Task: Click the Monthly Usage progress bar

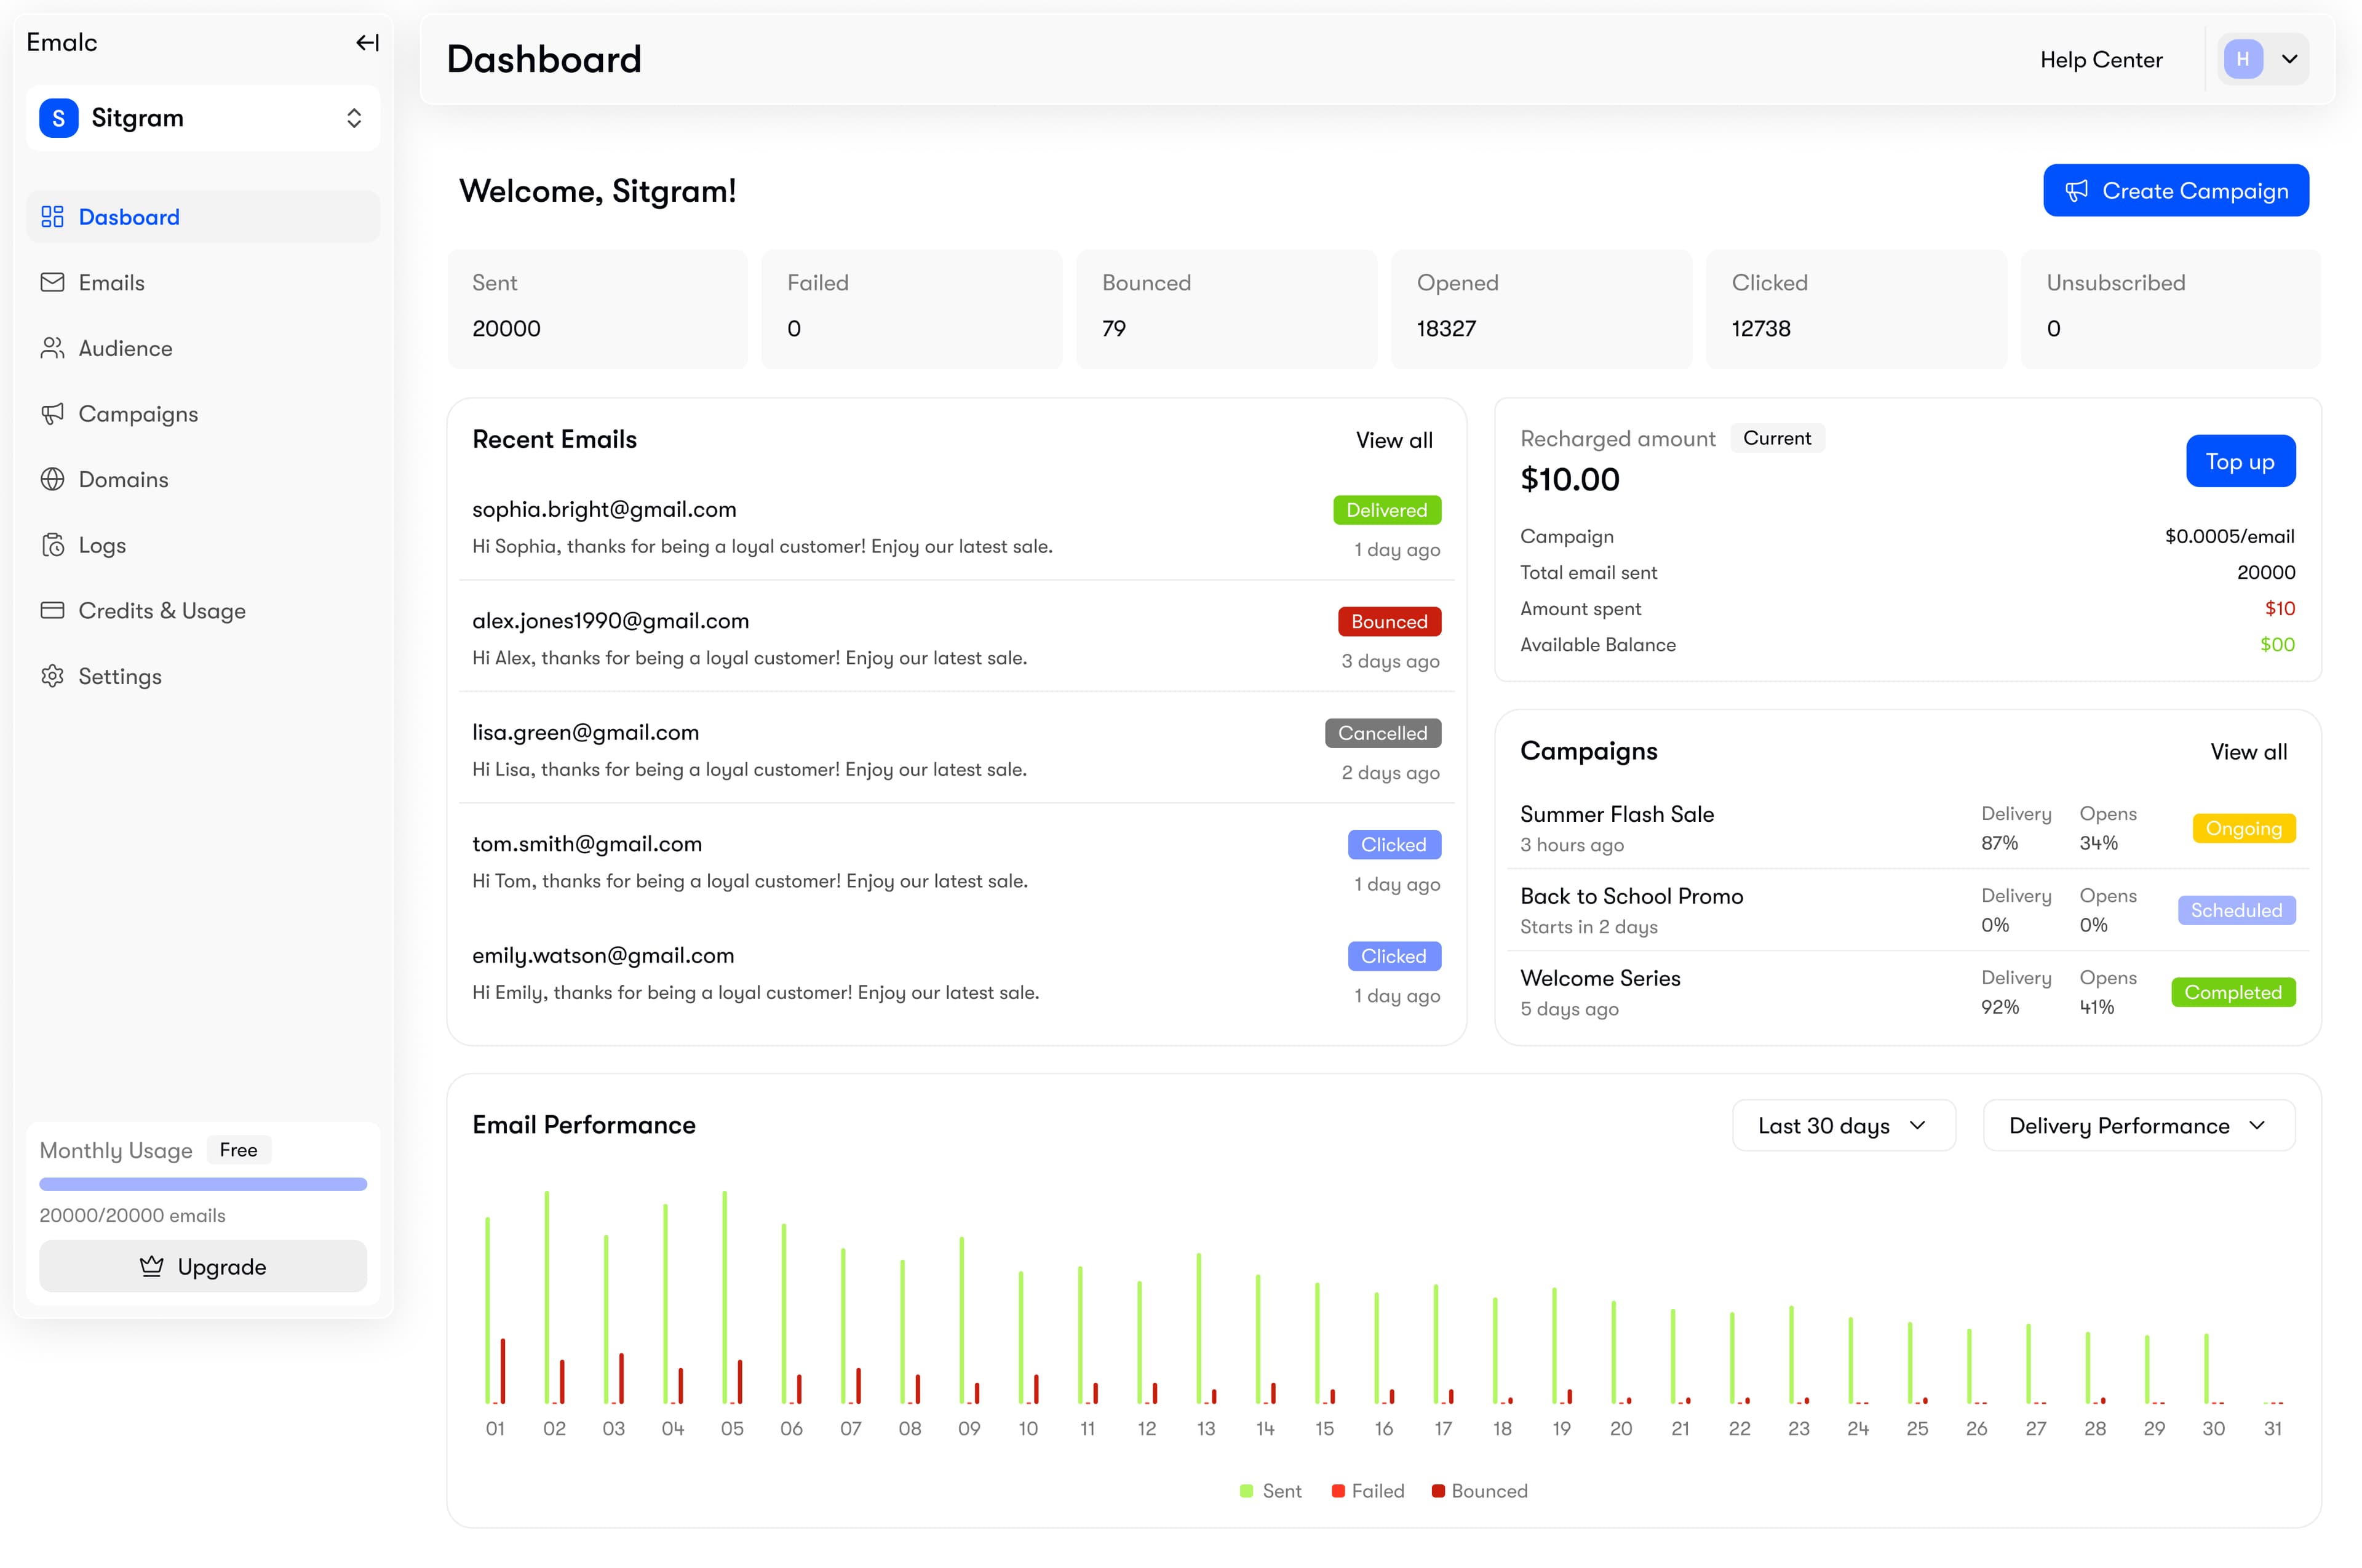Action: point(203,1184)
